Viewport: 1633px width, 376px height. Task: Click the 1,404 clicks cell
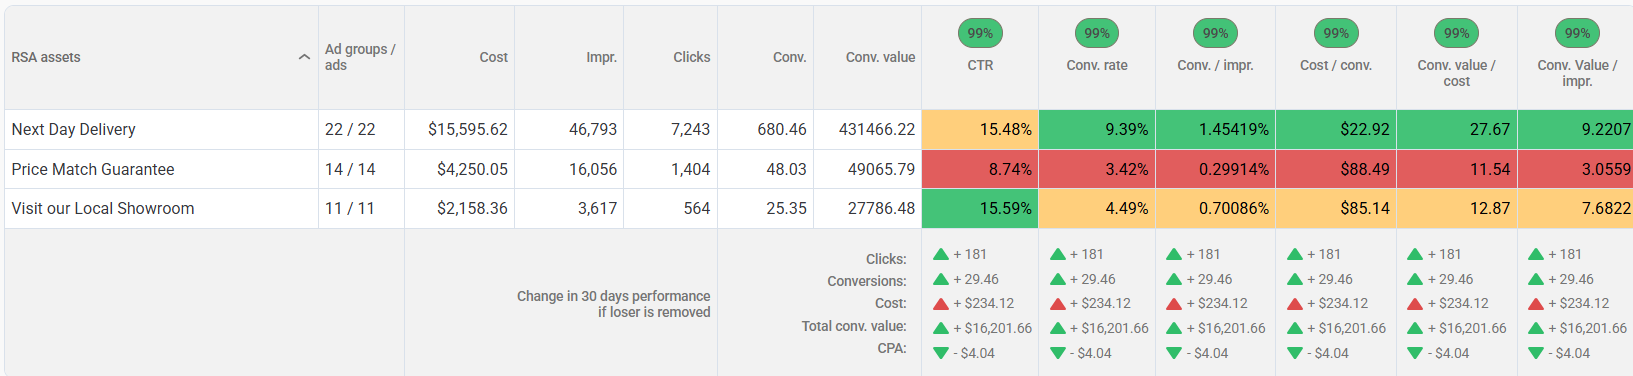coord(670,169)
